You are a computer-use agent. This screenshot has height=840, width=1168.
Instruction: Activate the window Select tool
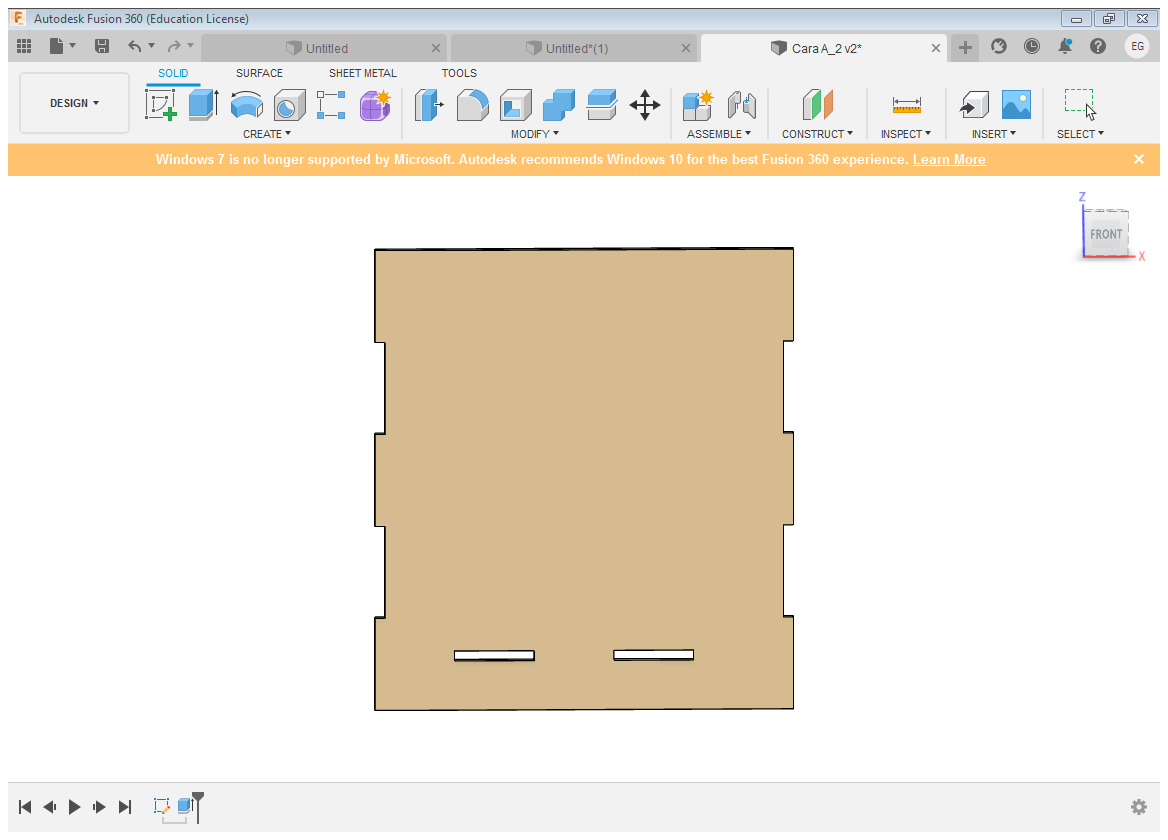tap(1080, 104)
